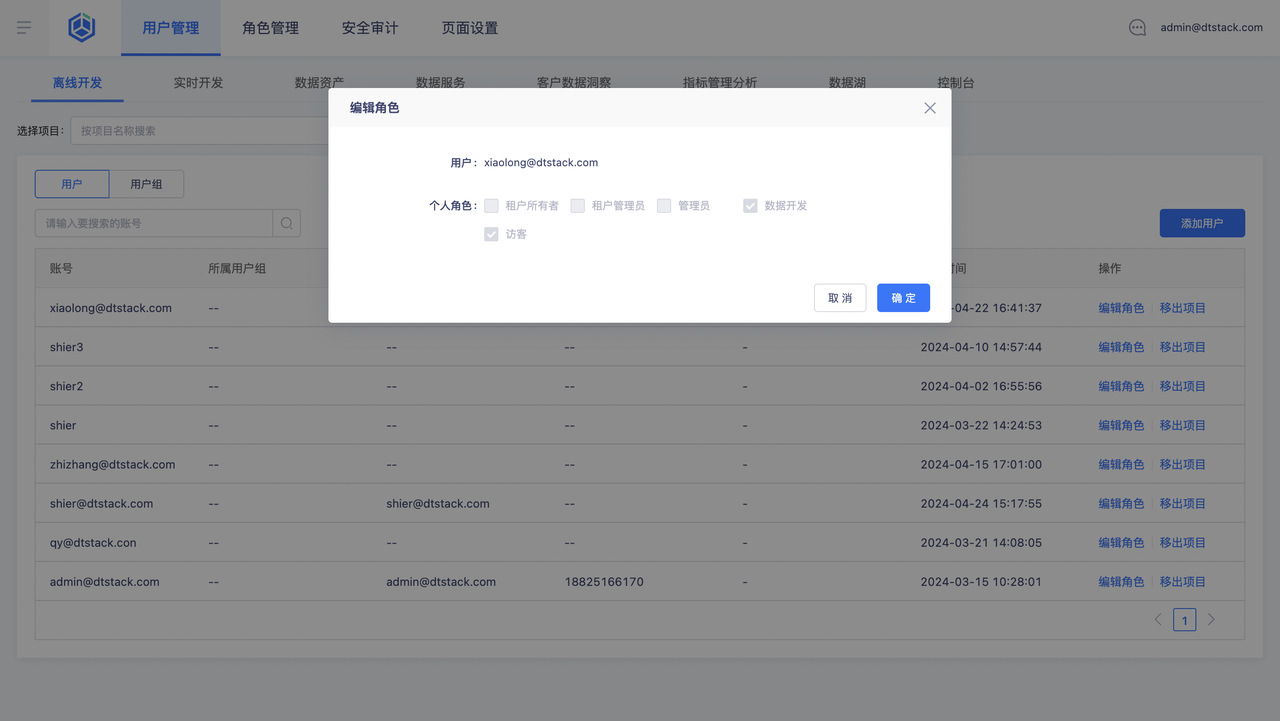Open the 页面设置 tab
The height and width of the screenshot is (721, 1280).
pyautogui.click(x=470, y=28)
